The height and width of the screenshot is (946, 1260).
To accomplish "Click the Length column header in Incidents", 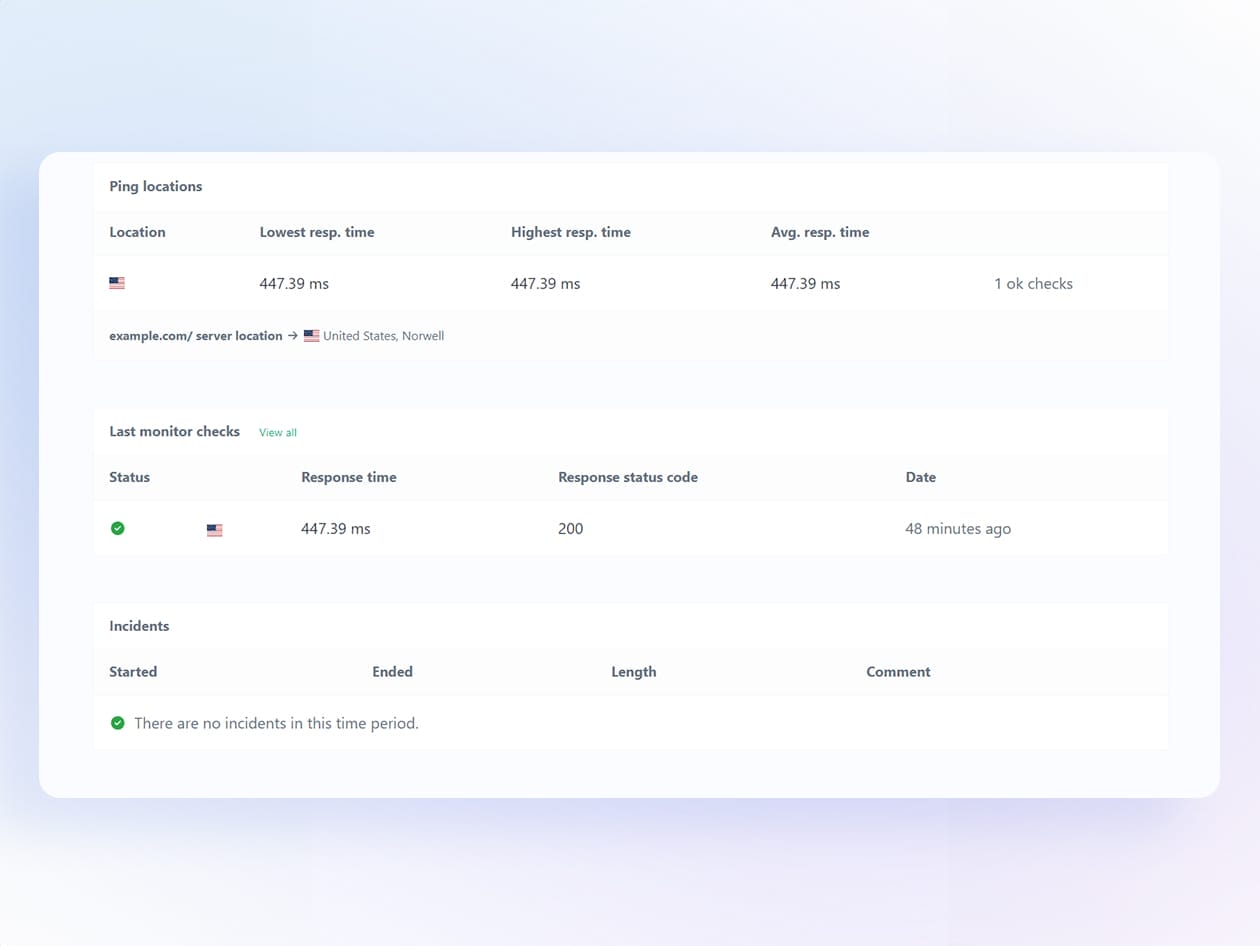I will pos(634,672).
